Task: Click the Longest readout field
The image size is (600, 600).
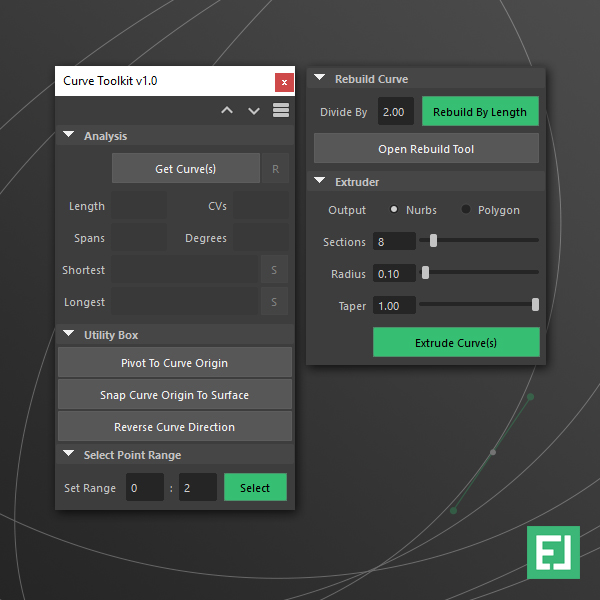Action: [x=185, y=302]
